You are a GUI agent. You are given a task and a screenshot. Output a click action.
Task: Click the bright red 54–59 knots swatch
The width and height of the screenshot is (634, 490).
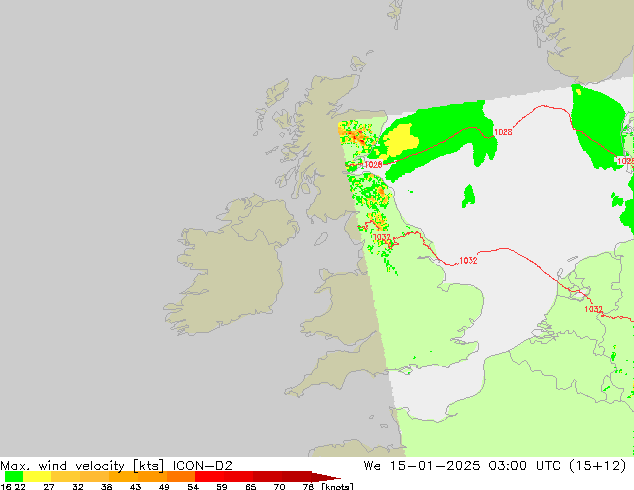(x=209, y=477)
